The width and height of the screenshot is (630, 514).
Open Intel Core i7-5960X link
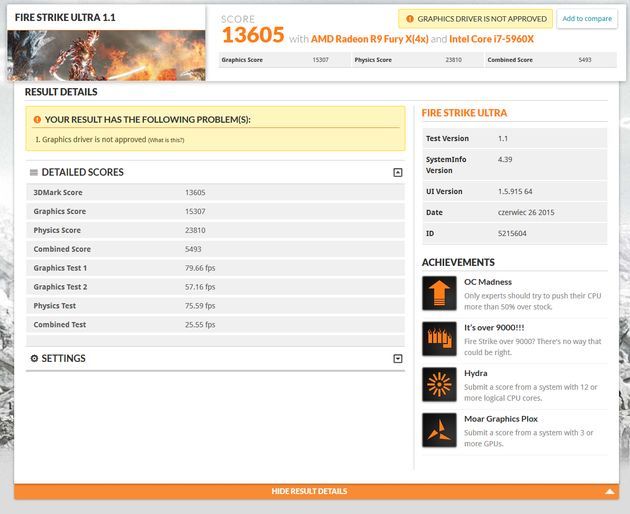[x=491, y=39]
